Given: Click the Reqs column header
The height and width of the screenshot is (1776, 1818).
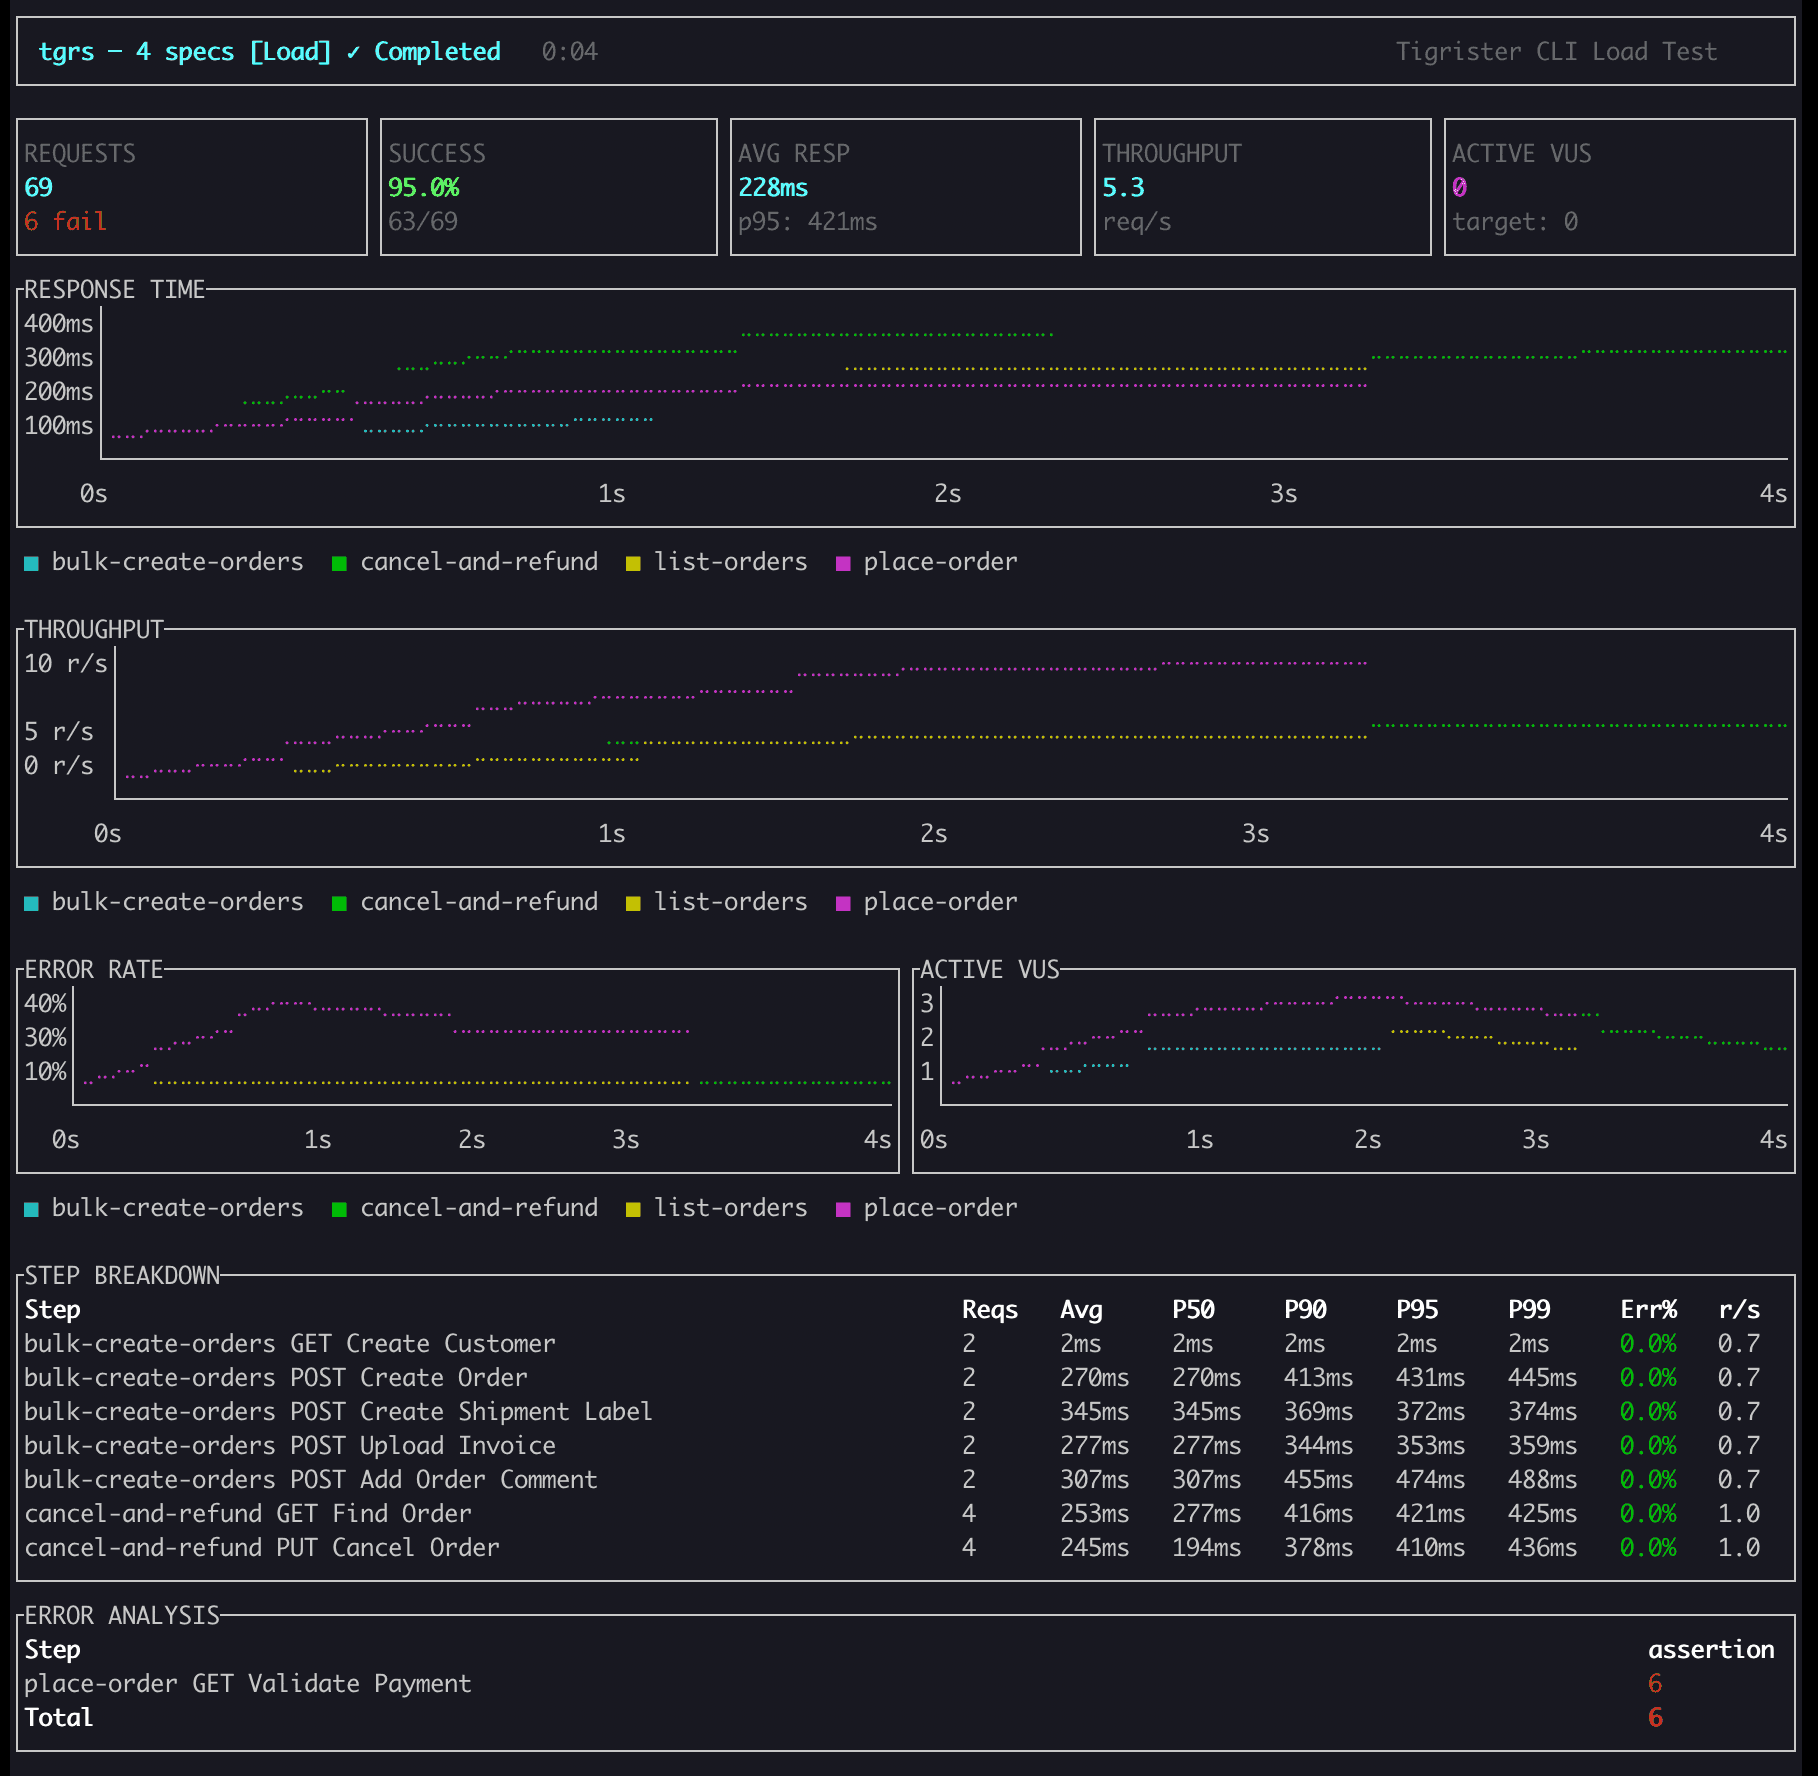Looking at the screenshot, I should click(x=989, y=1310).
